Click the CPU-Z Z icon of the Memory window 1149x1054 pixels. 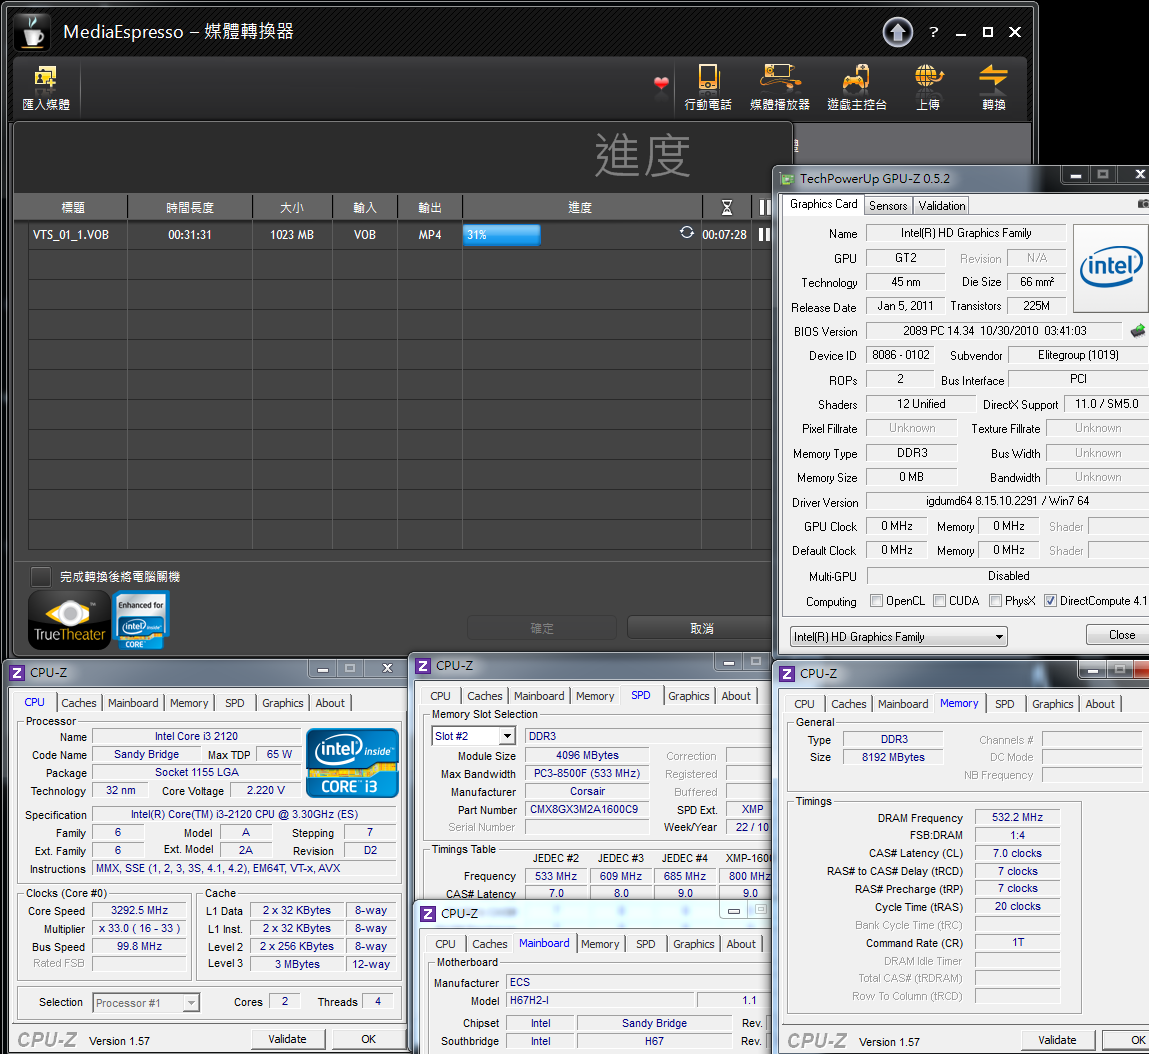click(787, 674)
